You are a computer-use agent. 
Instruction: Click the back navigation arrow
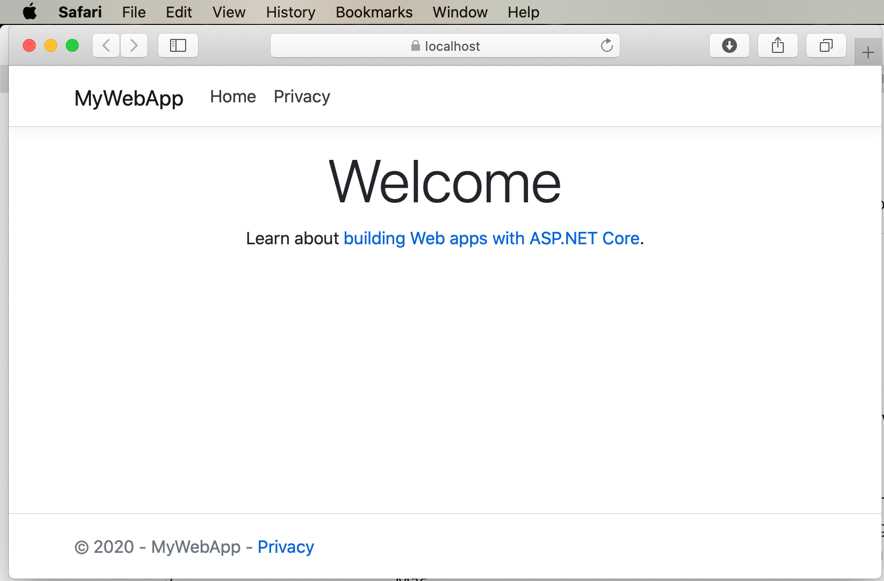105,45
